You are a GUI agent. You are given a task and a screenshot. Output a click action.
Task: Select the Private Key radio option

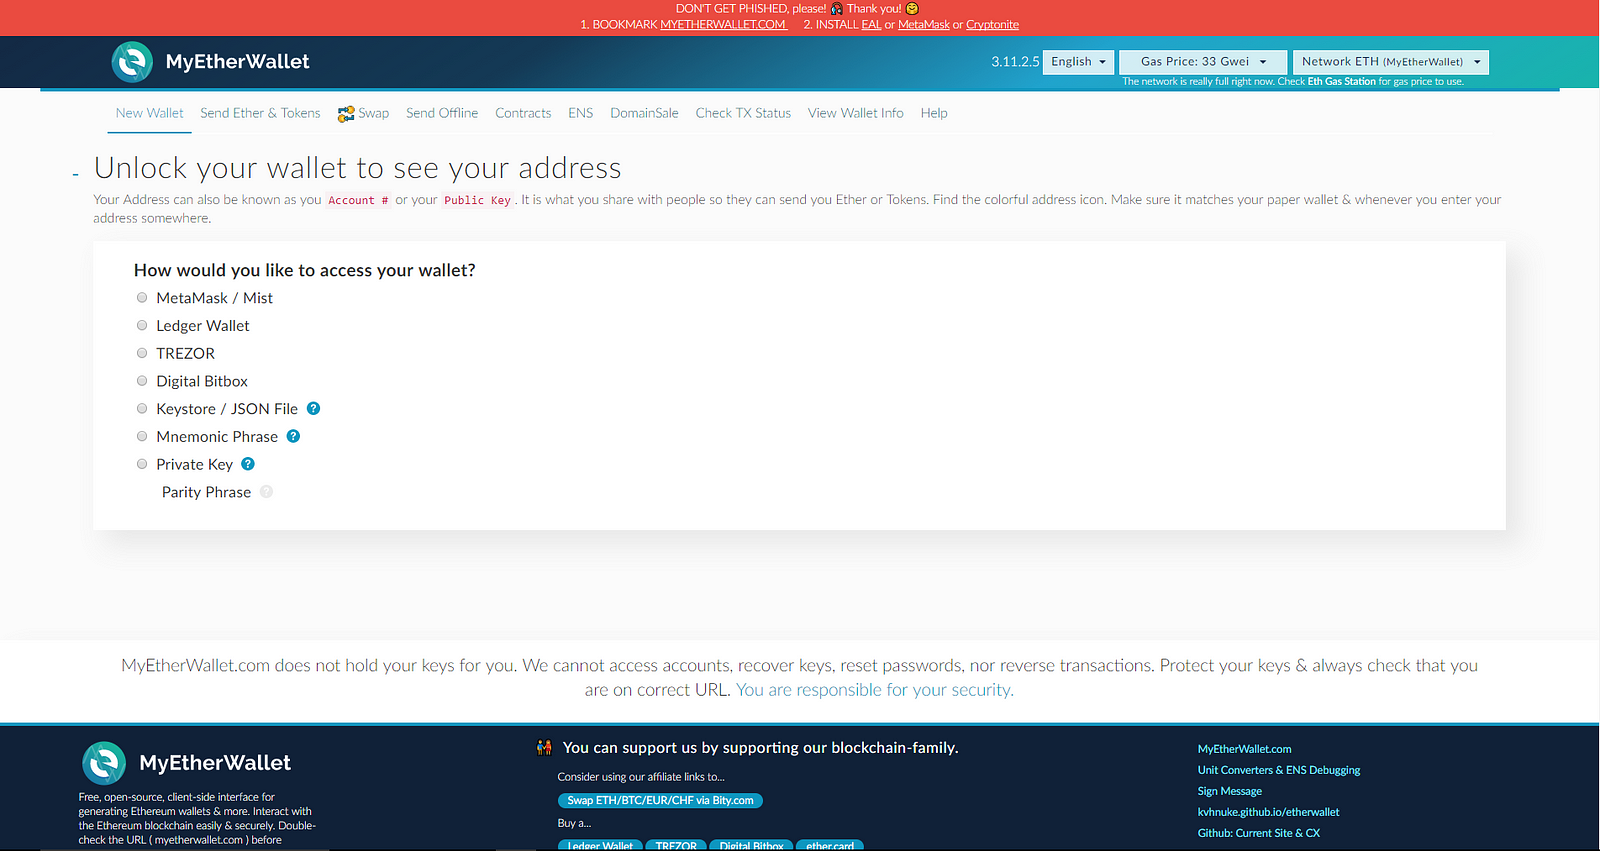(142, 464)
